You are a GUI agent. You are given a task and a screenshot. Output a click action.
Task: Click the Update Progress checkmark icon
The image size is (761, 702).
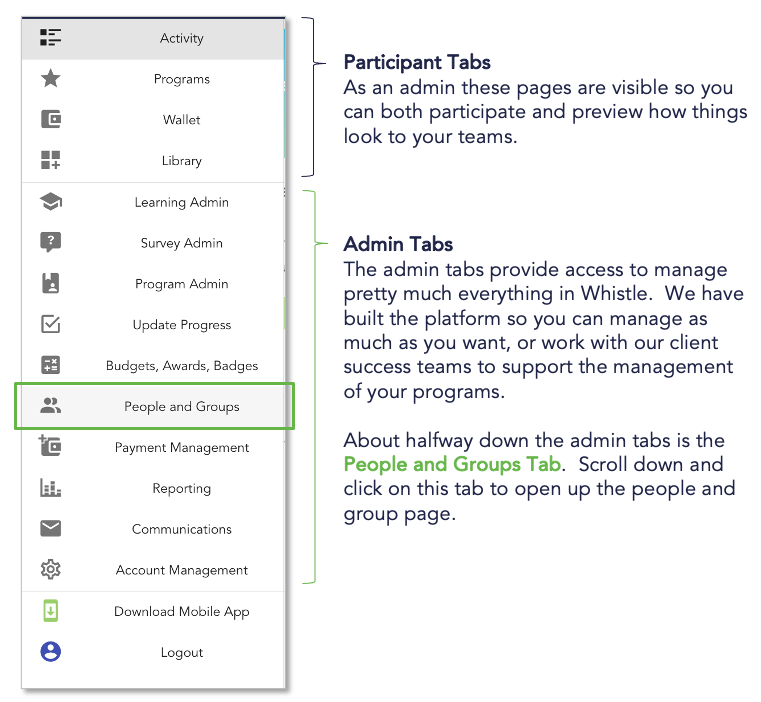click(x=50, y=324)
